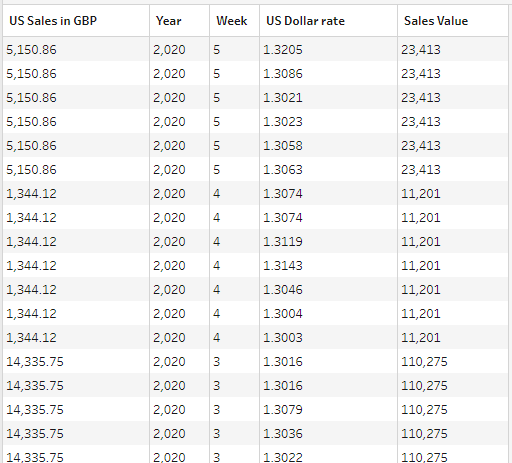Select the Week column header
Screen dimensions: 512x463
(234, 21)
